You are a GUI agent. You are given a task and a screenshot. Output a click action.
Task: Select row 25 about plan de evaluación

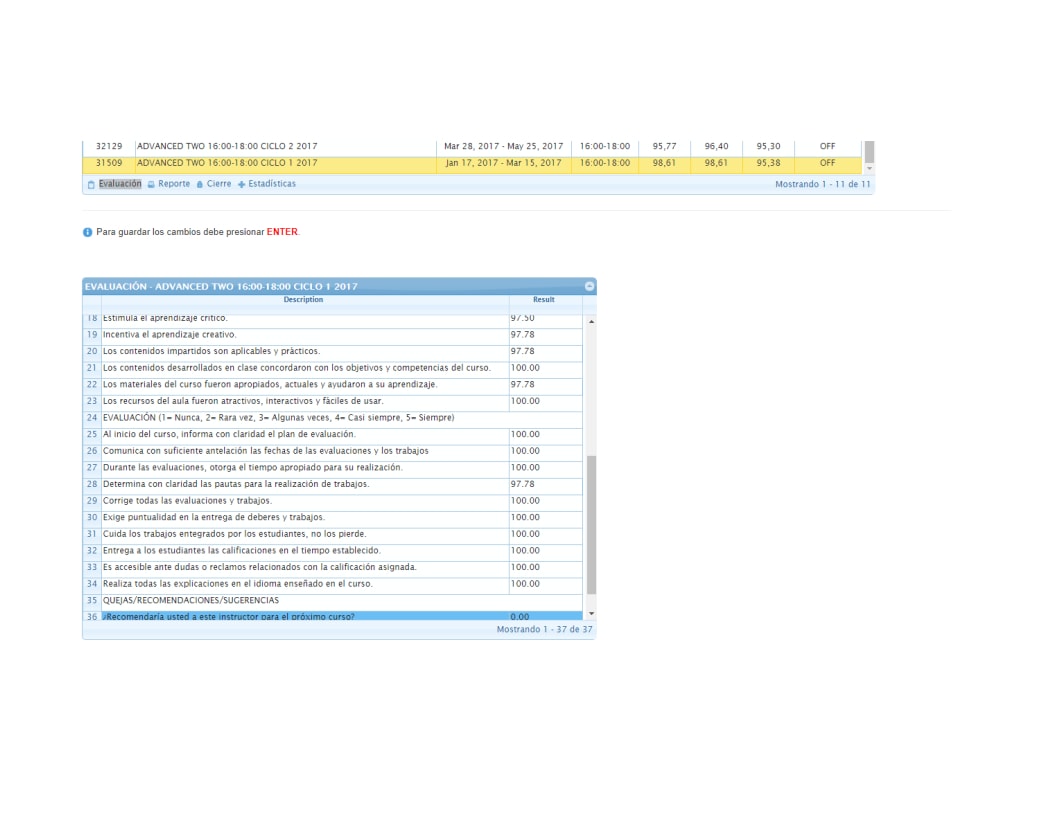coord(332,434)
